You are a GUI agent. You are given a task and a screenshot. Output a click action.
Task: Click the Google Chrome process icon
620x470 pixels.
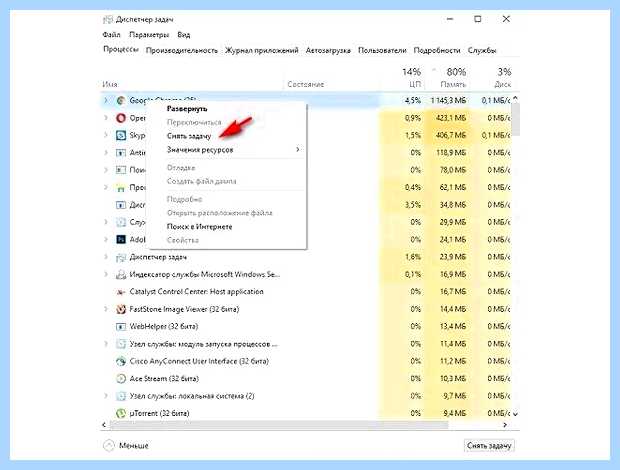[121, 100]
